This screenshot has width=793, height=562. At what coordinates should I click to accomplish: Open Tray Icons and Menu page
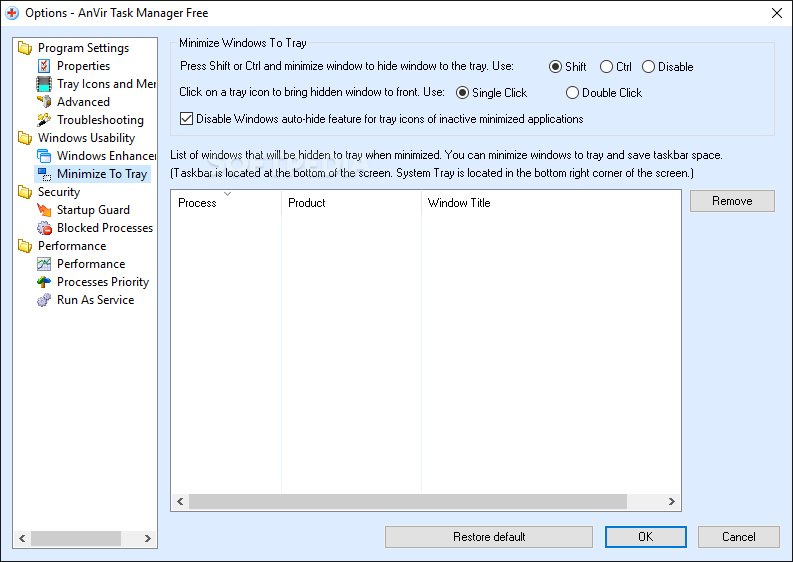(x=106, y=84)
